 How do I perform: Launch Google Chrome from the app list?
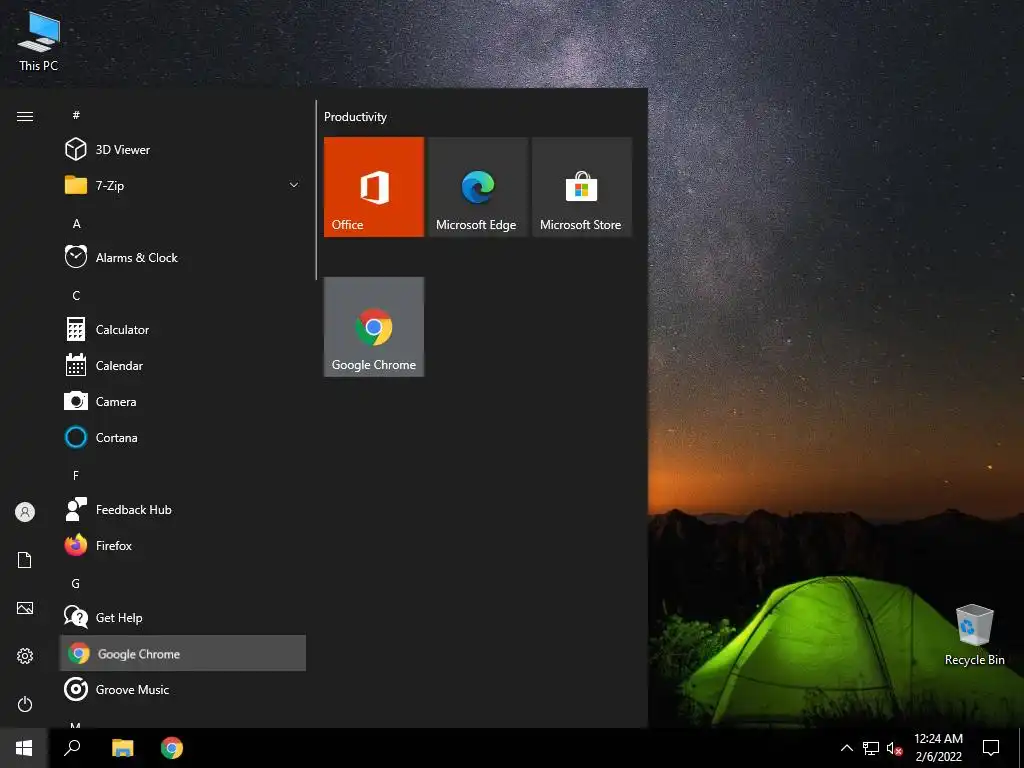[x=182, y=653]
